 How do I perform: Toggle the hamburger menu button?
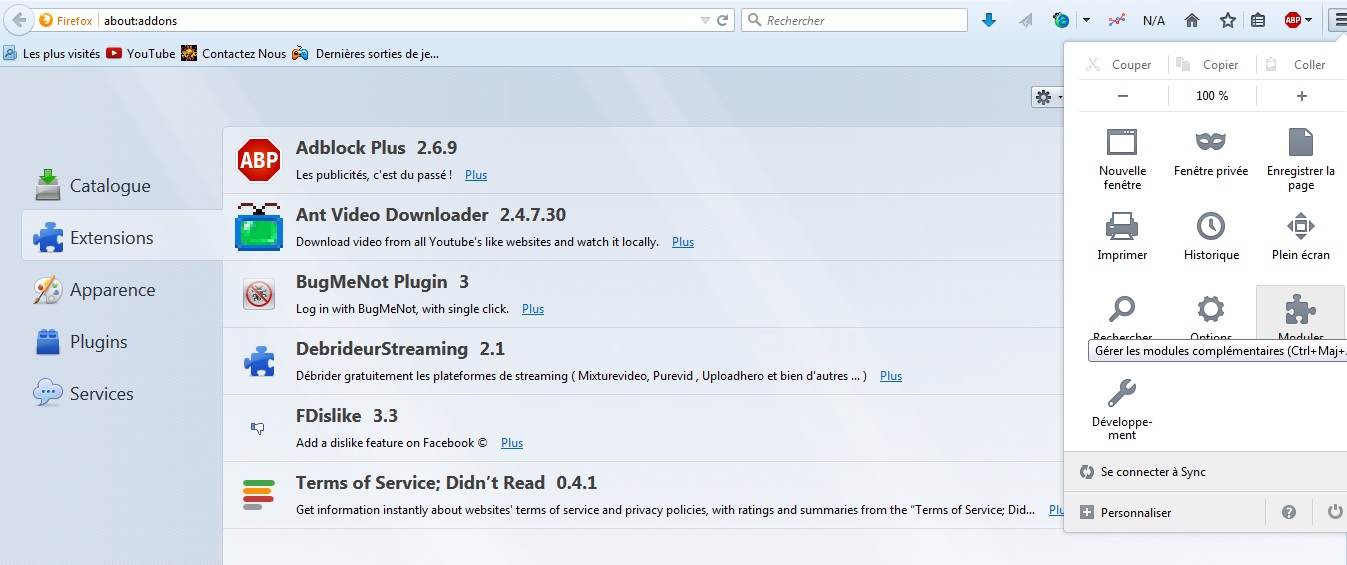[x=1338, y=20]
